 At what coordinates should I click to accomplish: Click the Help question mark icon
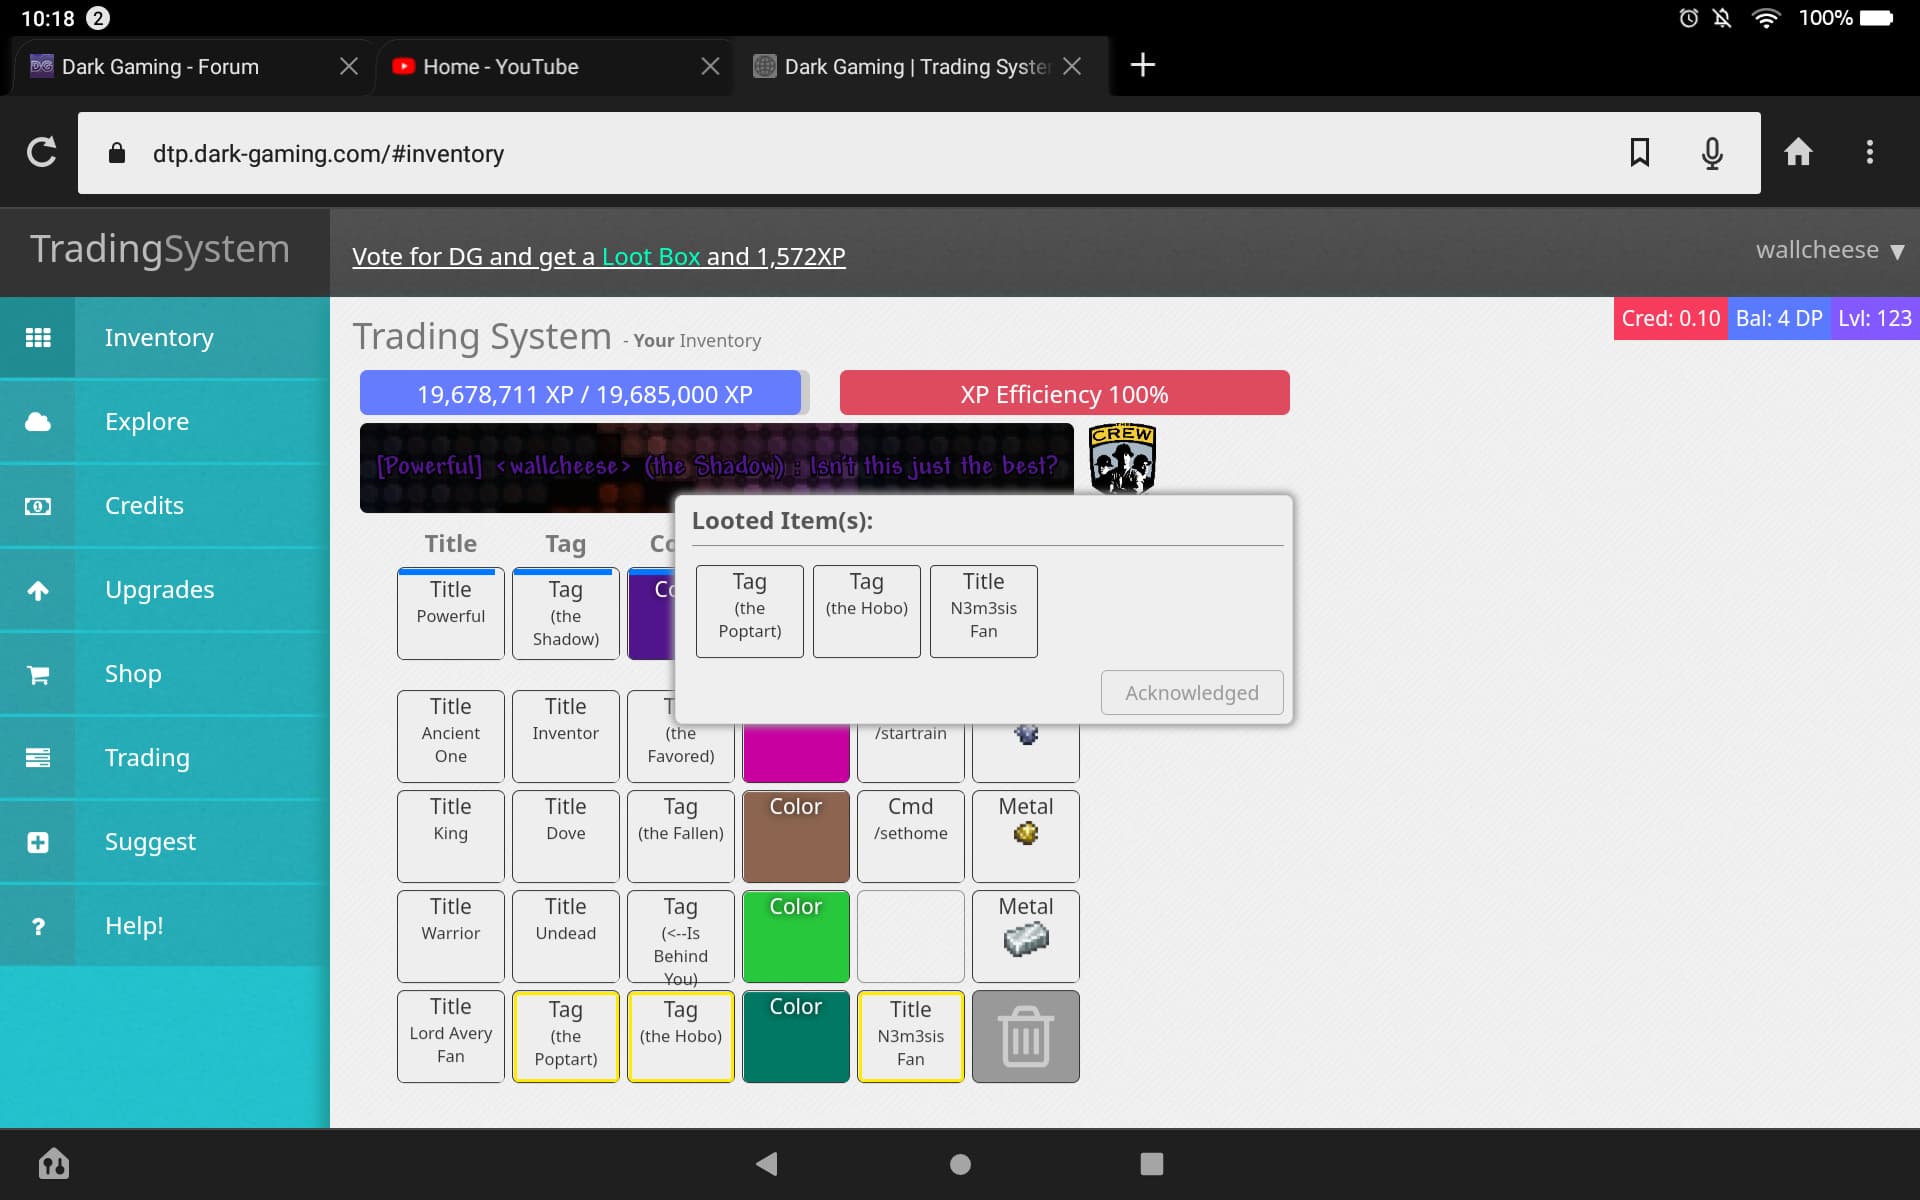pyautogui.click(x=38, y=926)
